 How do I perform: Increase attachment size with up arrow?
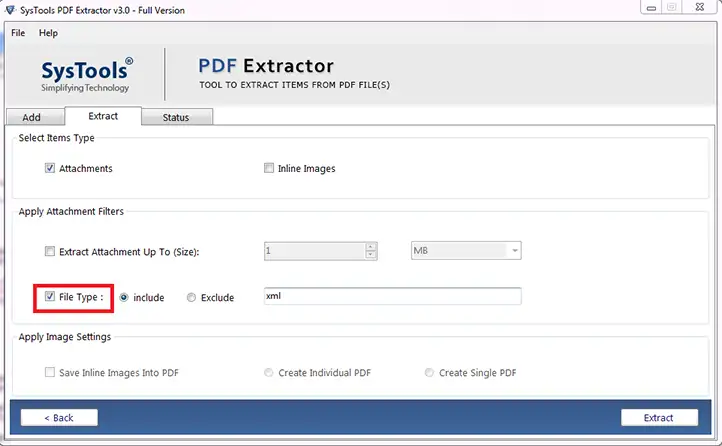(371, 247)
